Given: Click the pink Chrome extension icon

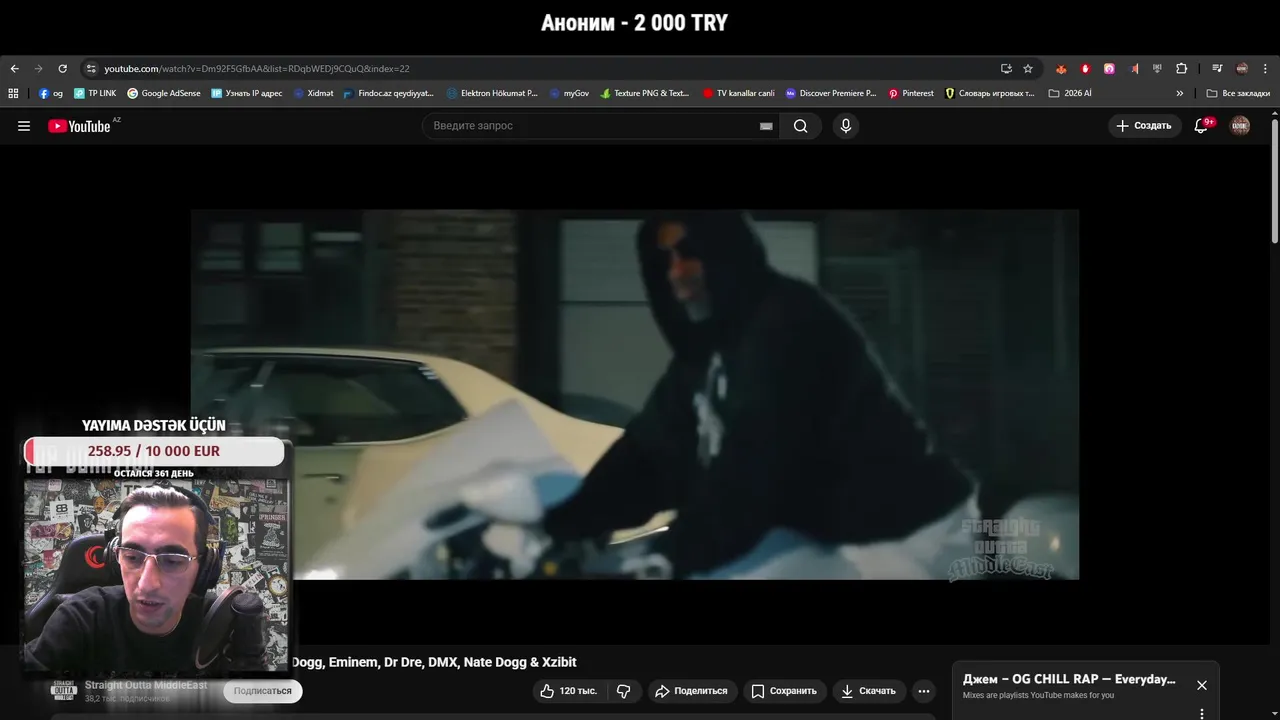Looking at the screenshot, I should (x=1109, y=69).
